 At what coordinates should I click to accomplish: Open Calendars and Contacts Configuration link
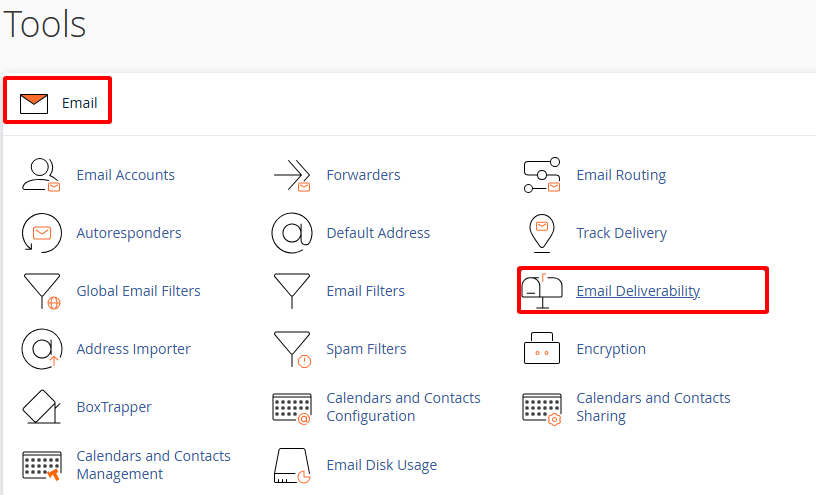(x=403, y=407)
